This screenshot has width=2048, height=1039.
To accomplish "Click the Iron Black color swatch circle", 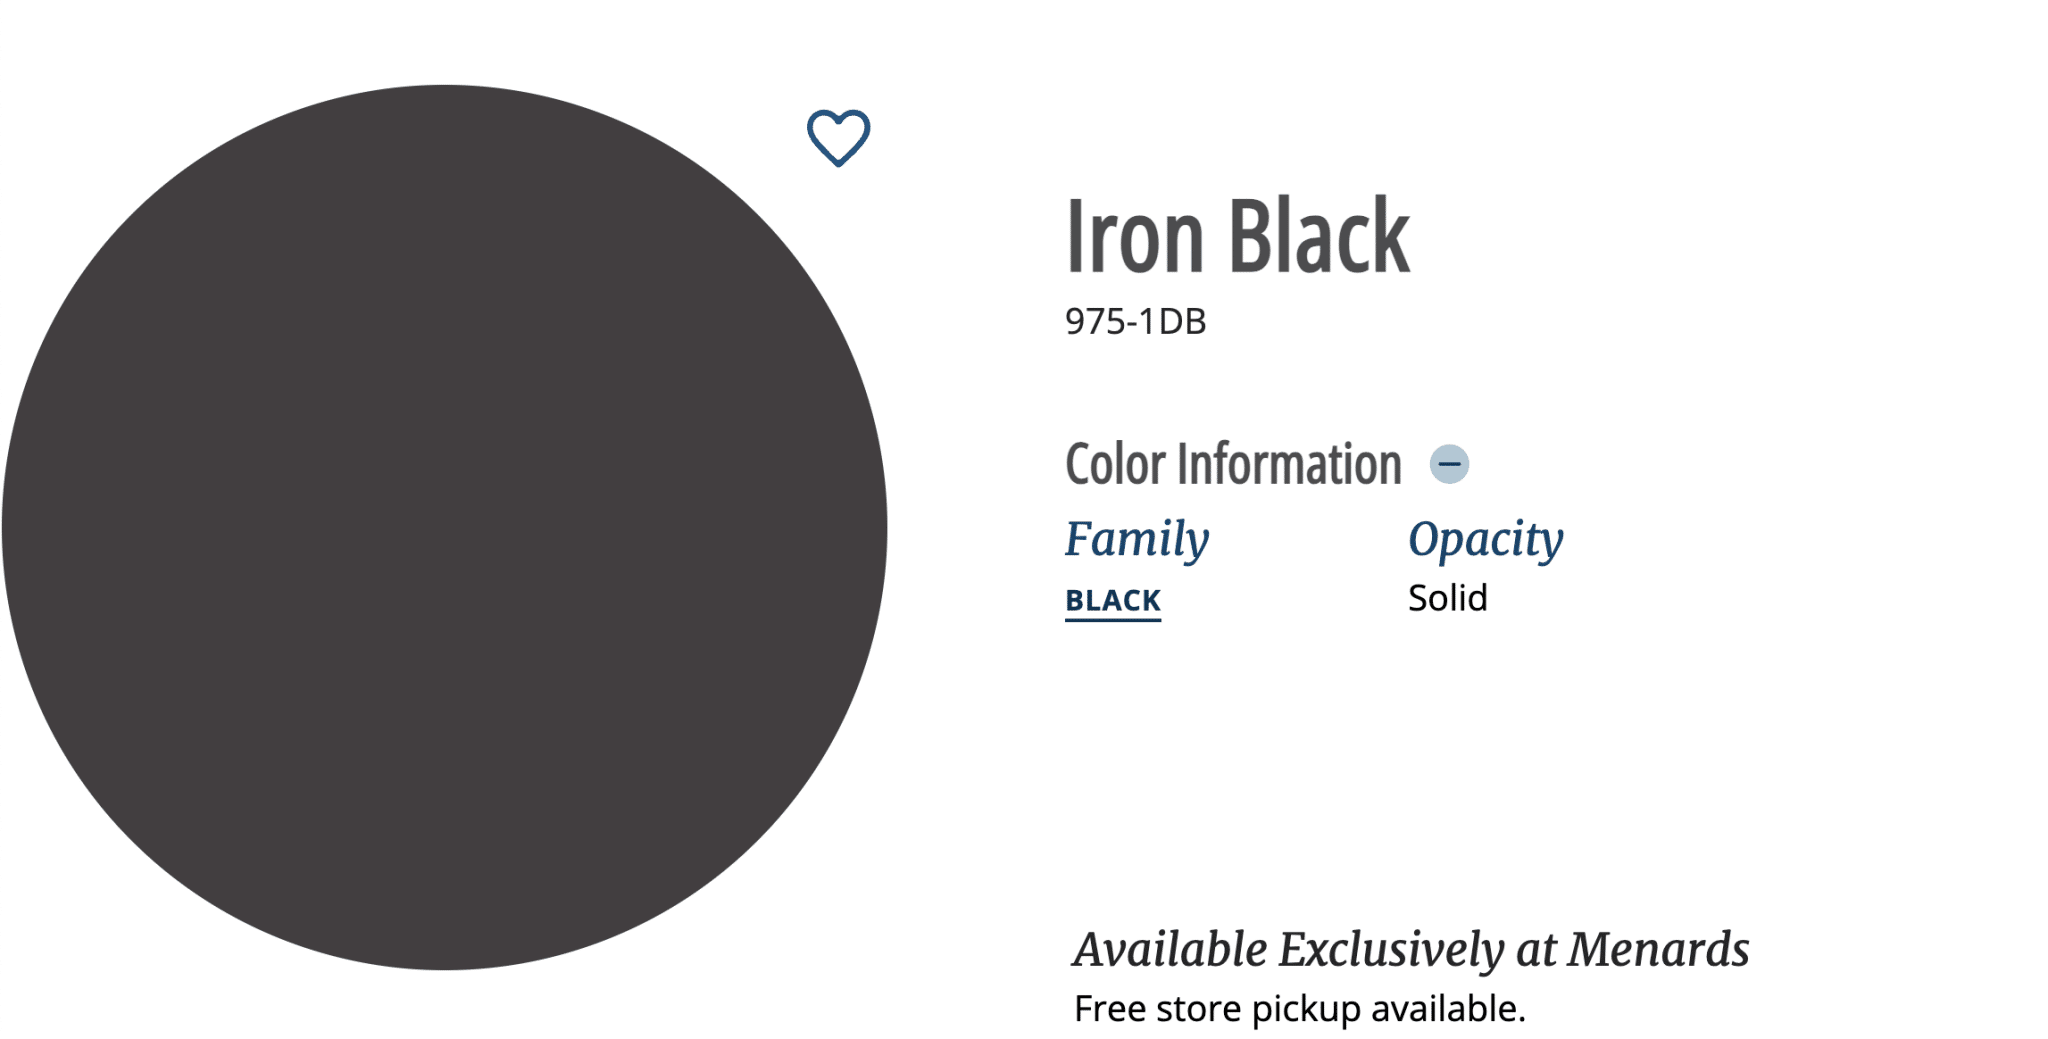I will tap(444, 527).
